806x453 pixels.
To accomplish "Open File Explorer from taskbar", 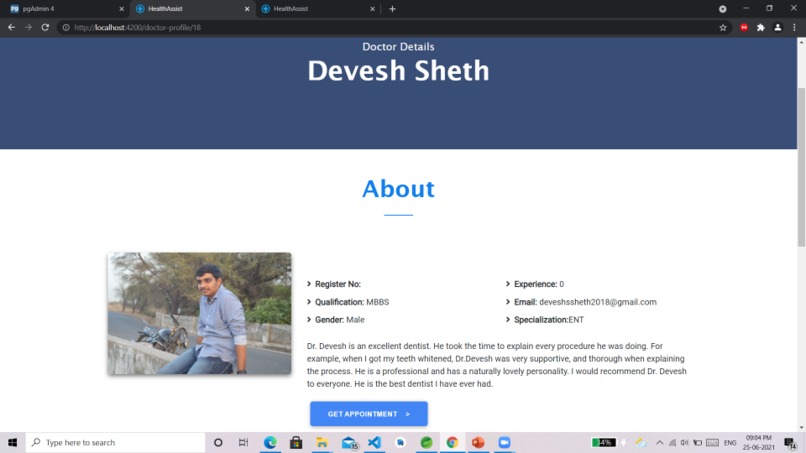I will click(x=322, y=442).
